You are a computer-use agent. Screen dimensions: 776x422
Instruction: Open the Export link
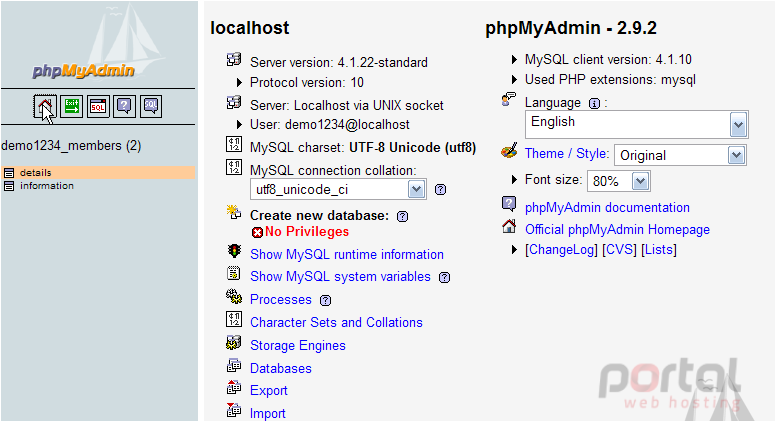[x=269, y=390]
